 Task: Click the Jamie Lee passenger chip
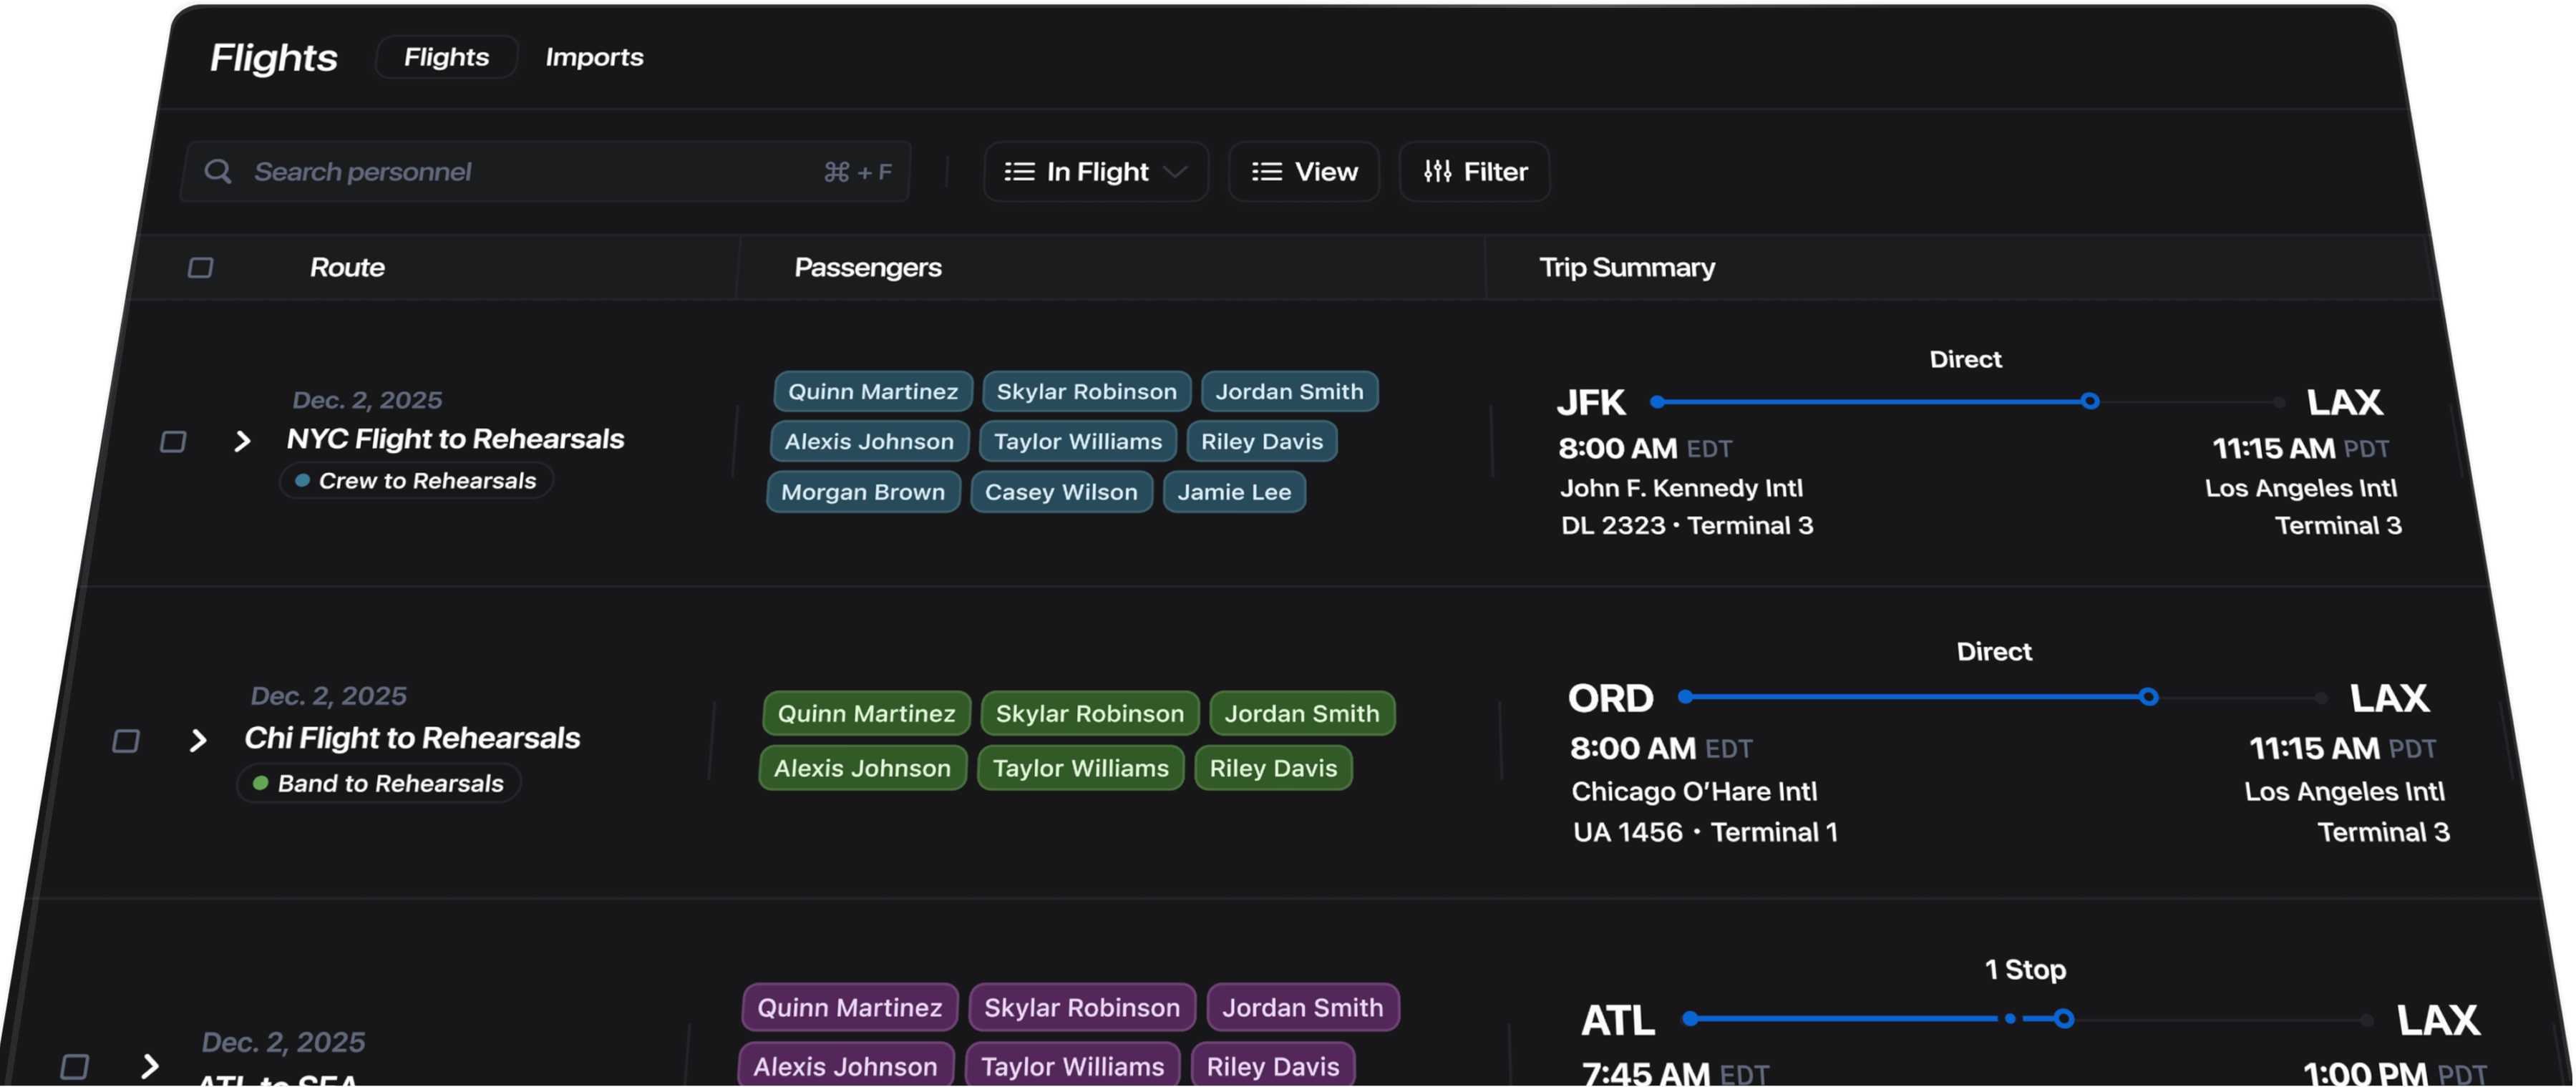(x=1234, y=491)
